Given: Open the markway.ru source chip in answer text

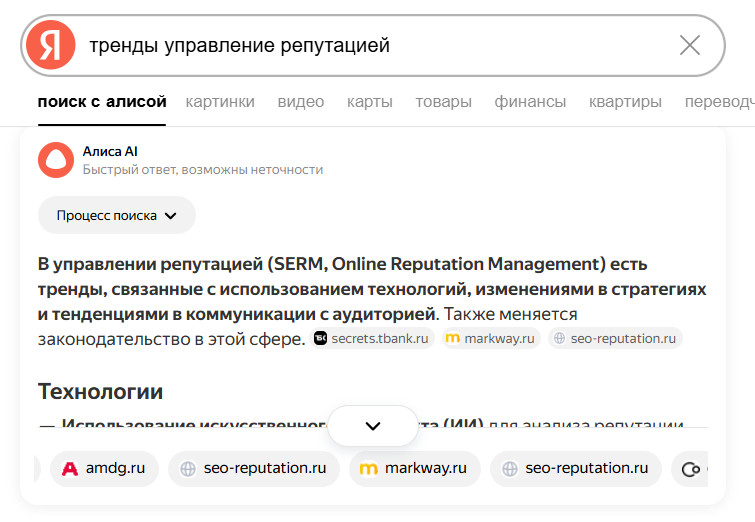Looking at the screenshot, I should (491, 339).
